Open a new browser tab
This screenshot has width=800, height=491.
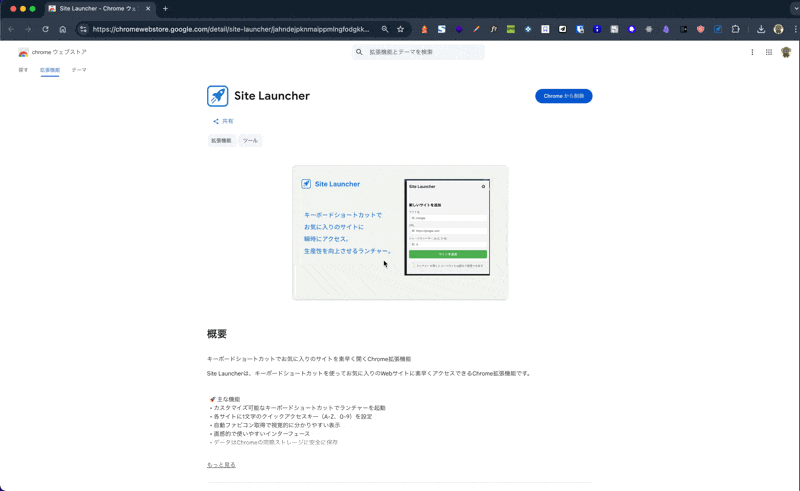point(165,9)
